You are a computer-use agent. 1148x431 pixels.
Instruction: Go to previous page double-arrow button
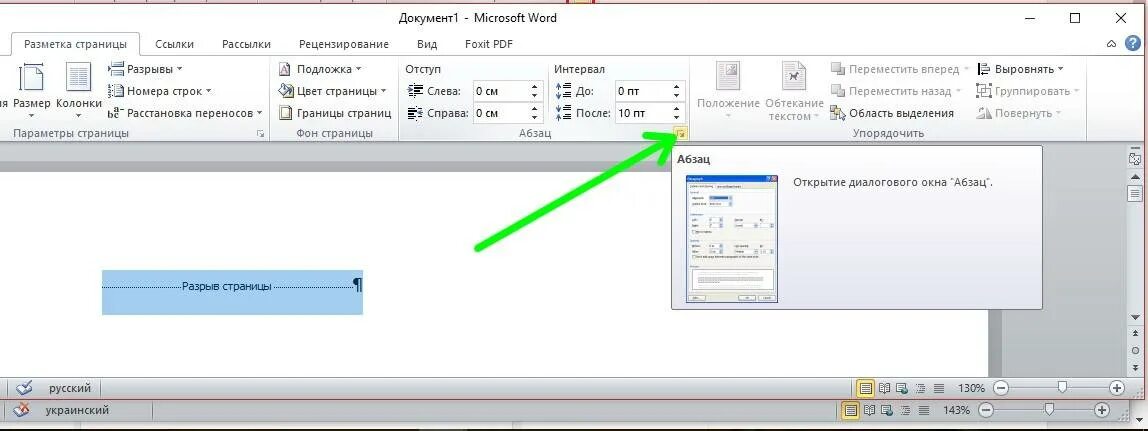point(1136,334)
